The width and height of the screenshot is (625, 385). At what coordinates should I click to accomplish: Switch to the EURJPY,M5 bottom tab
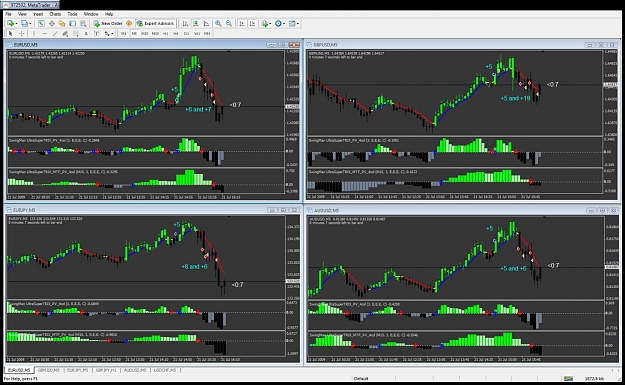[x=78, y=370]
